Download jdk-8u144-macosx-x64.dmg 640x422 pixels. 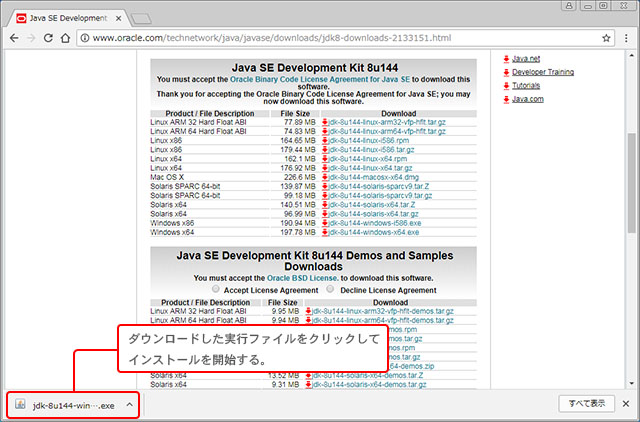[373, 177]
